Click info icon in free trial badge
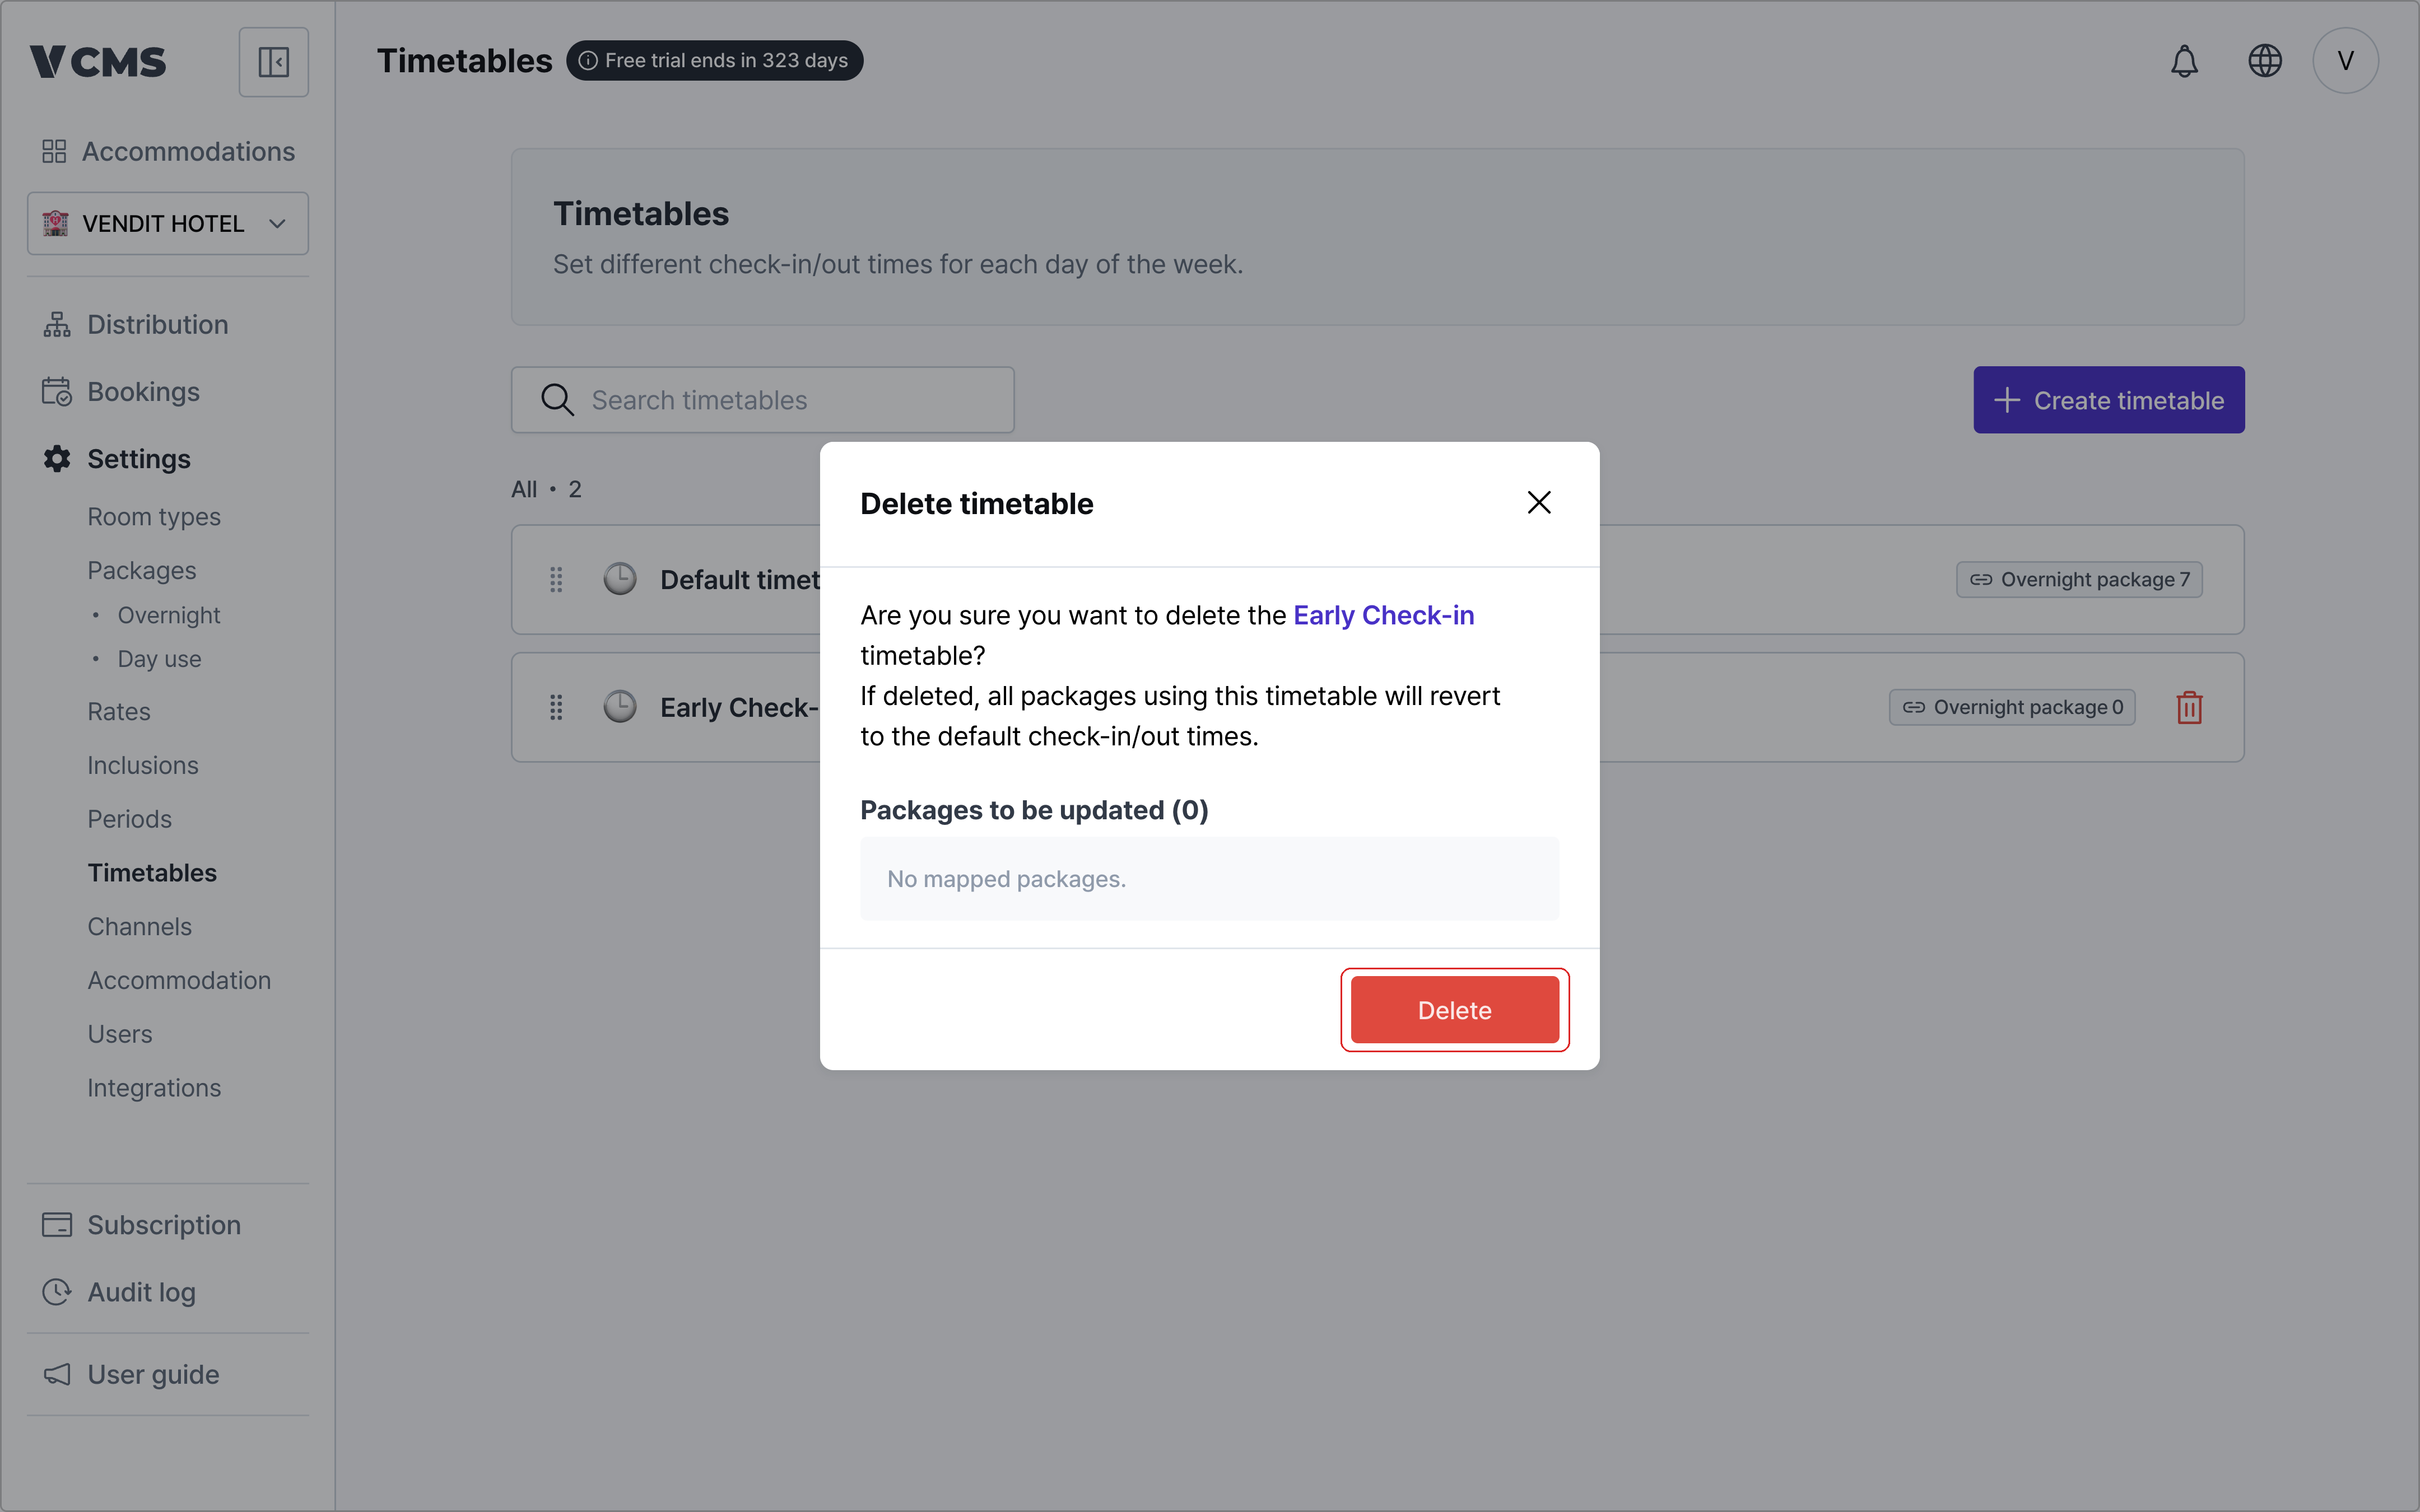This screenshot has width=2420, height=1512. click(x=589, y=61)
